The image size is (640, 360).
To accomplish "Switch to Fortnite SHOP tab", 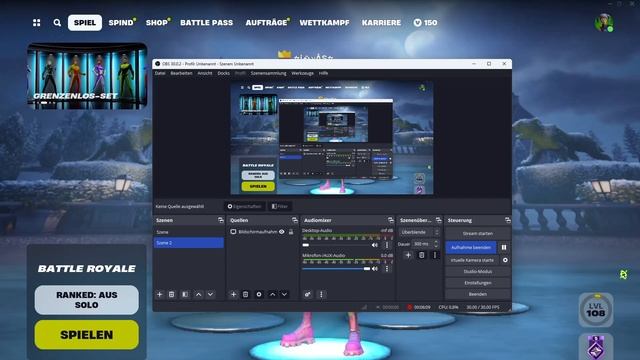I will pyautogui.click(x=158, y=23).
